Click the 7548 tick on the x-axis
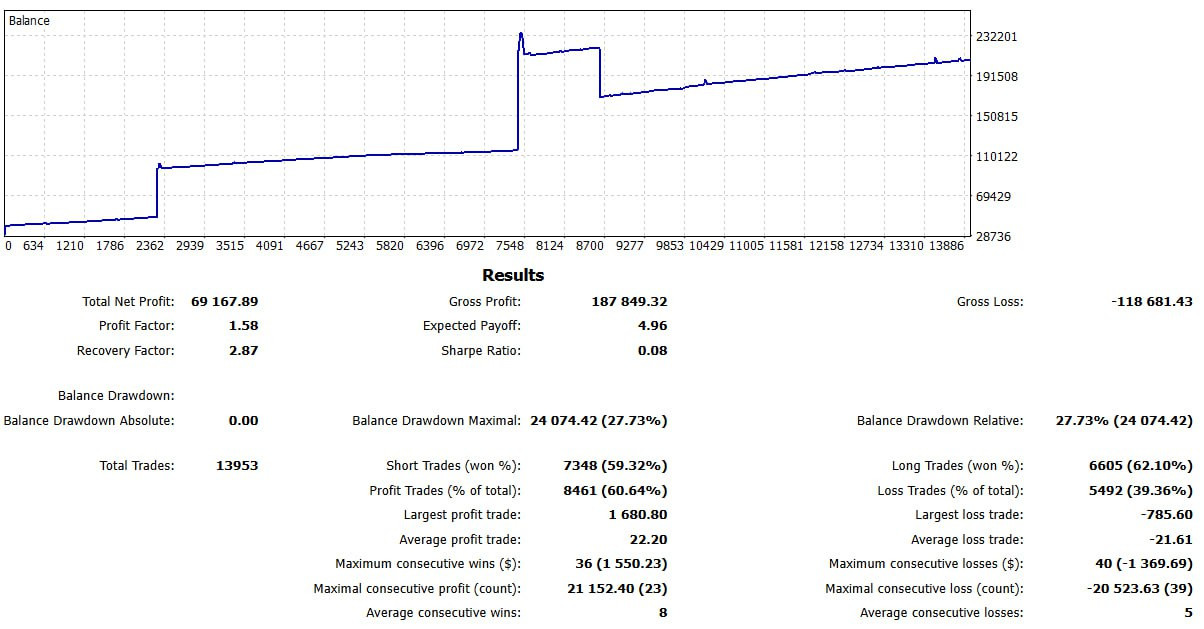The width and height of the screenshot is (1204, 629). (510, 246)
